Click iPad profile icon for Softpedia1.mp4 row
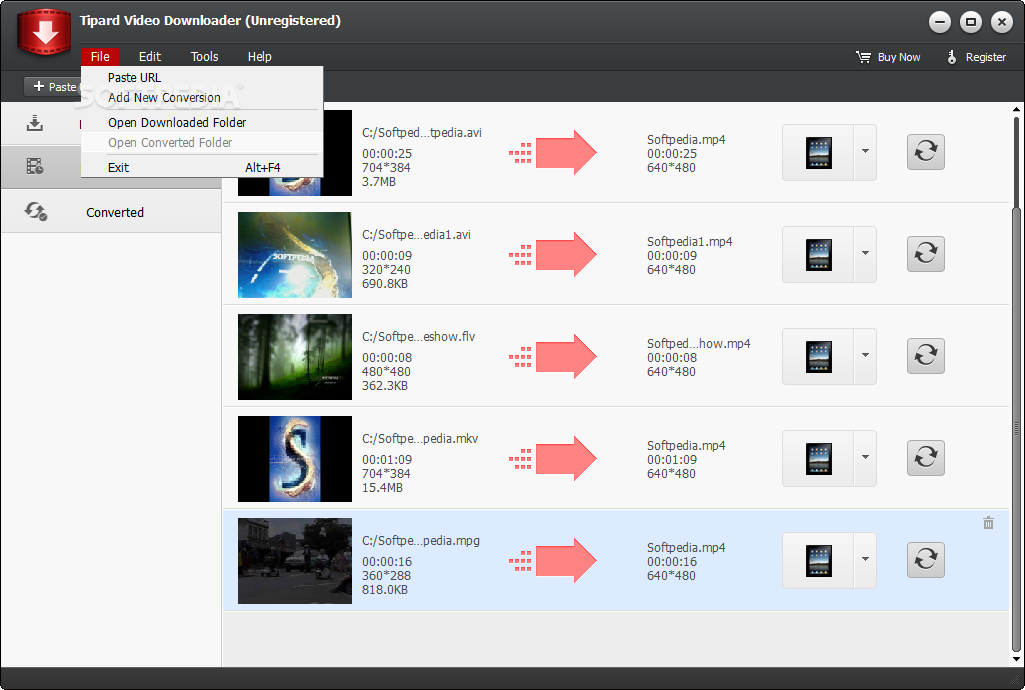 click(x=818, y=254)
